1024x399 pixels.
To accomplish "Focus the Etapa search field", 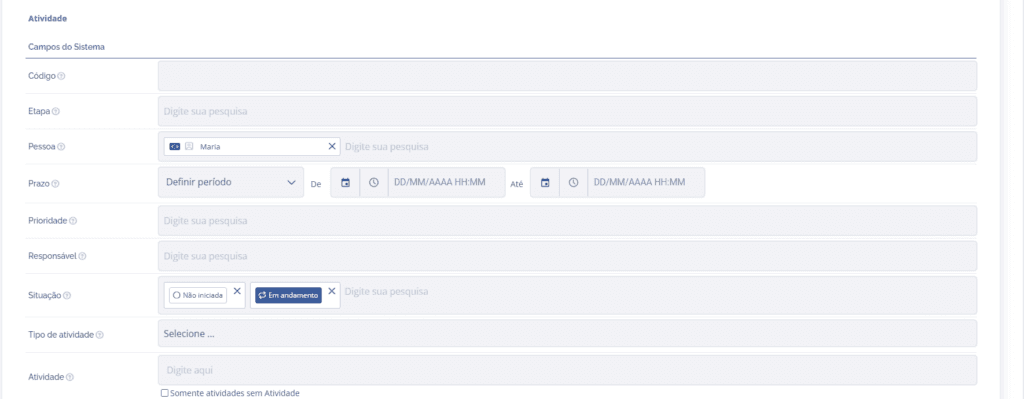I will click(567, 111).
